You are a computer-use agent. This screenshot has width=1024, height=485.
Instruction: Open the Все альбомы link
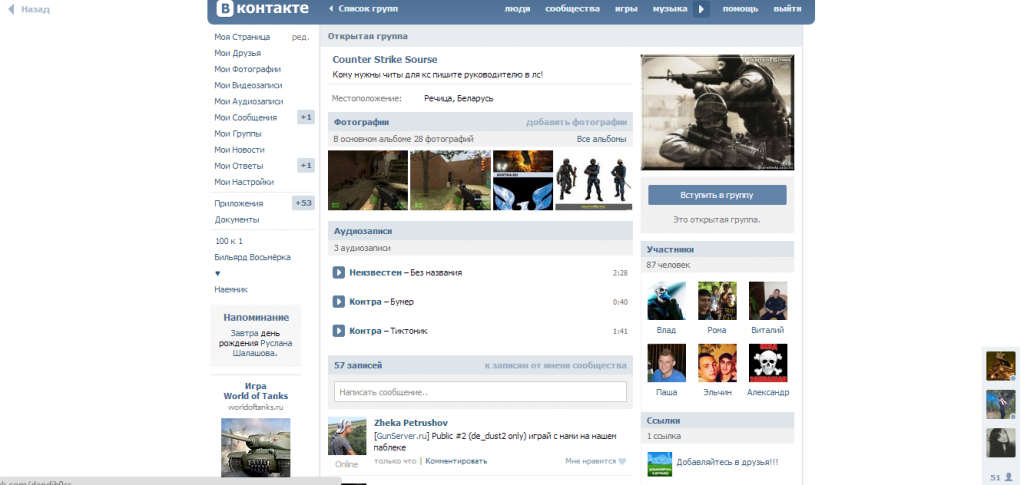pos(601,139)
